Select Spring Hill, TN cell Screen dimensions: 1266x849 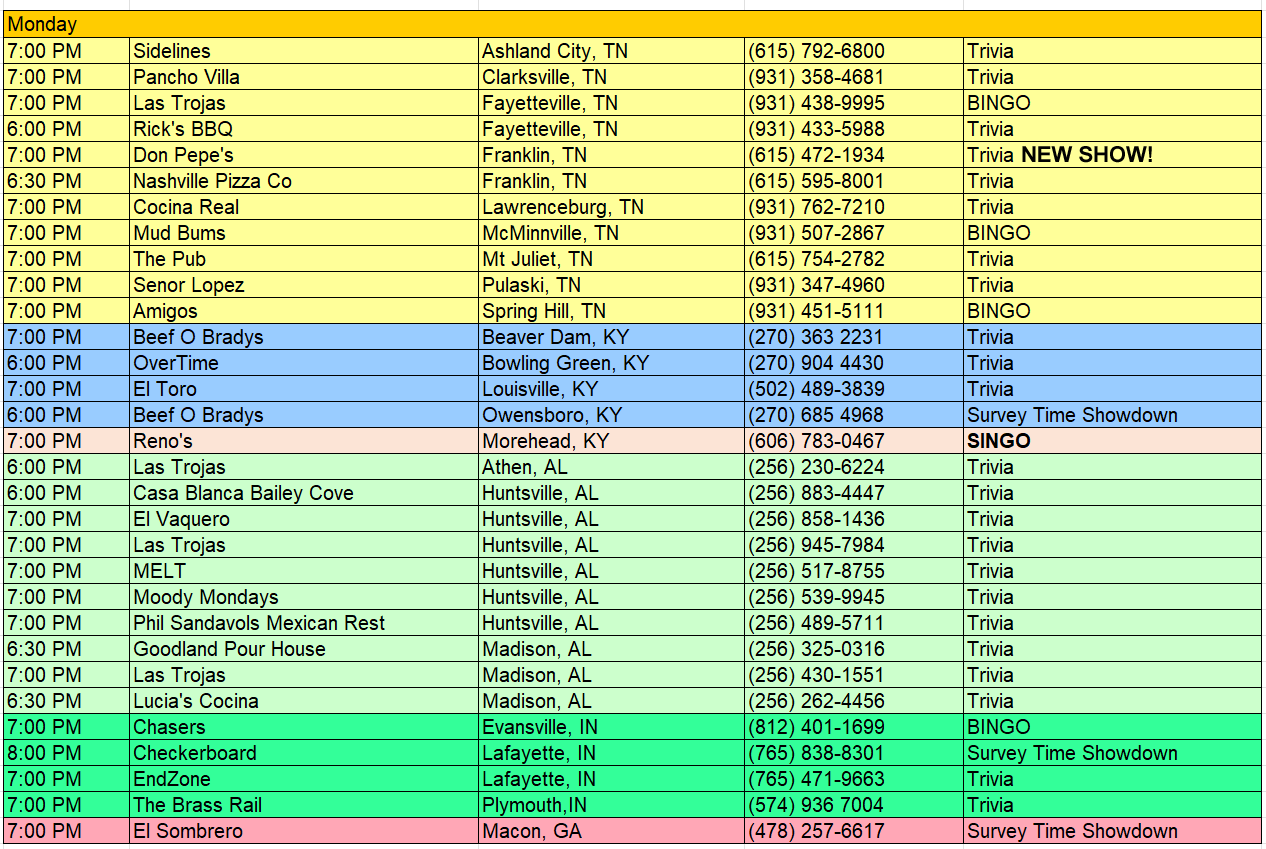611,311
